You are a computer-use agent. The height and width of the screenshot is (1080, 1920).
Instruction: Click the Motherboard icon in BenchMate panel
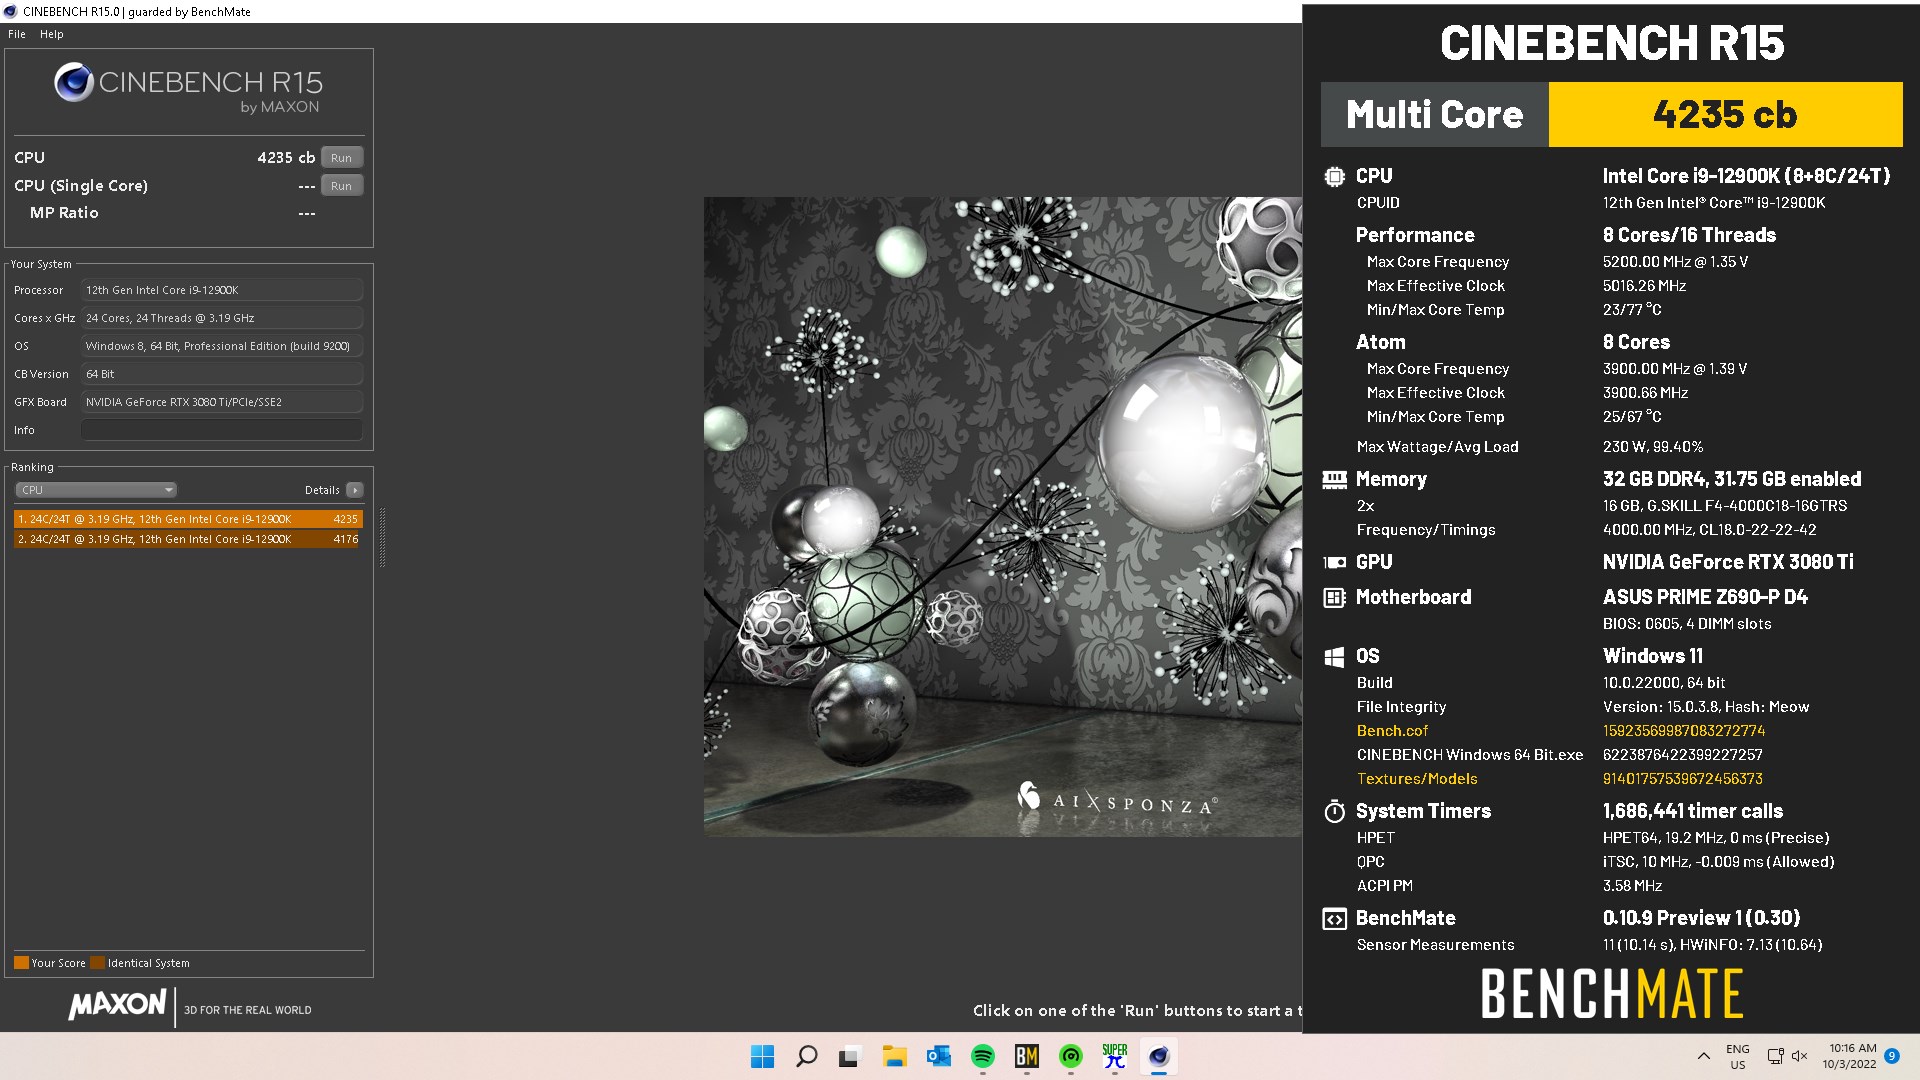pos(1334,598)
